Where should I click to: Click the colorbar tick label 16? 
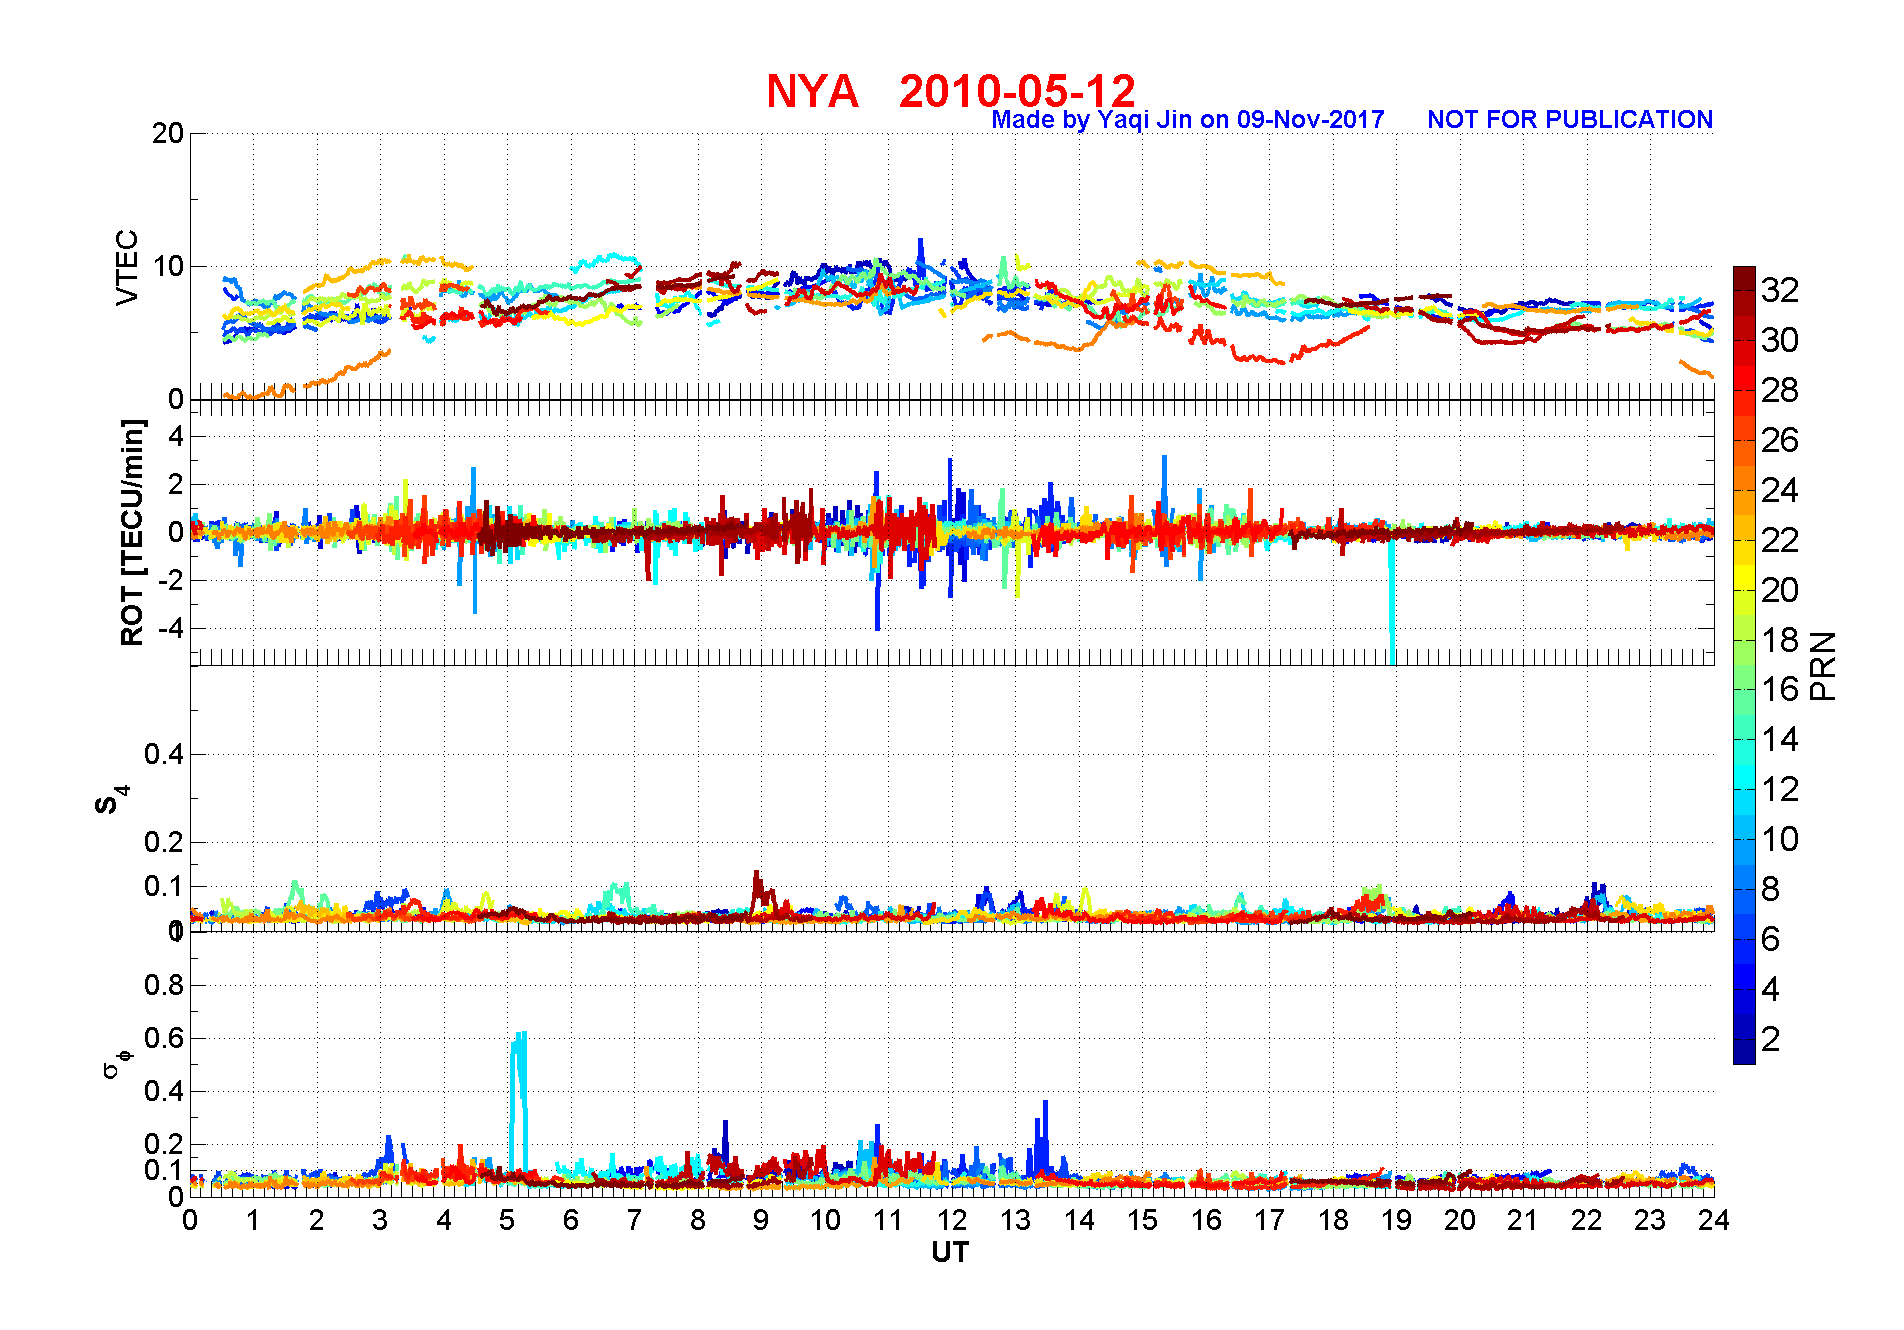1780,689
